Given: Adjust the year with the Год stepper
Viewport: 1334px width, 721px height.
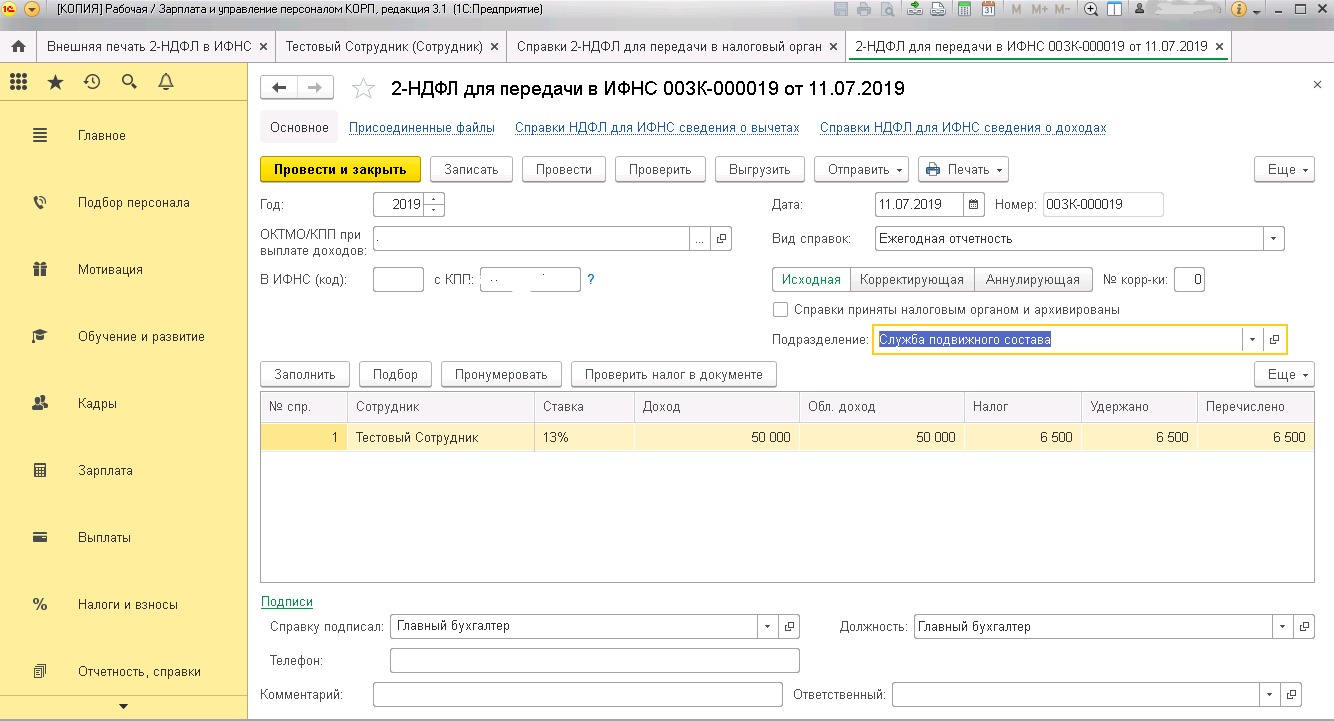Looking at the screenshot, I should pos(434,204).
